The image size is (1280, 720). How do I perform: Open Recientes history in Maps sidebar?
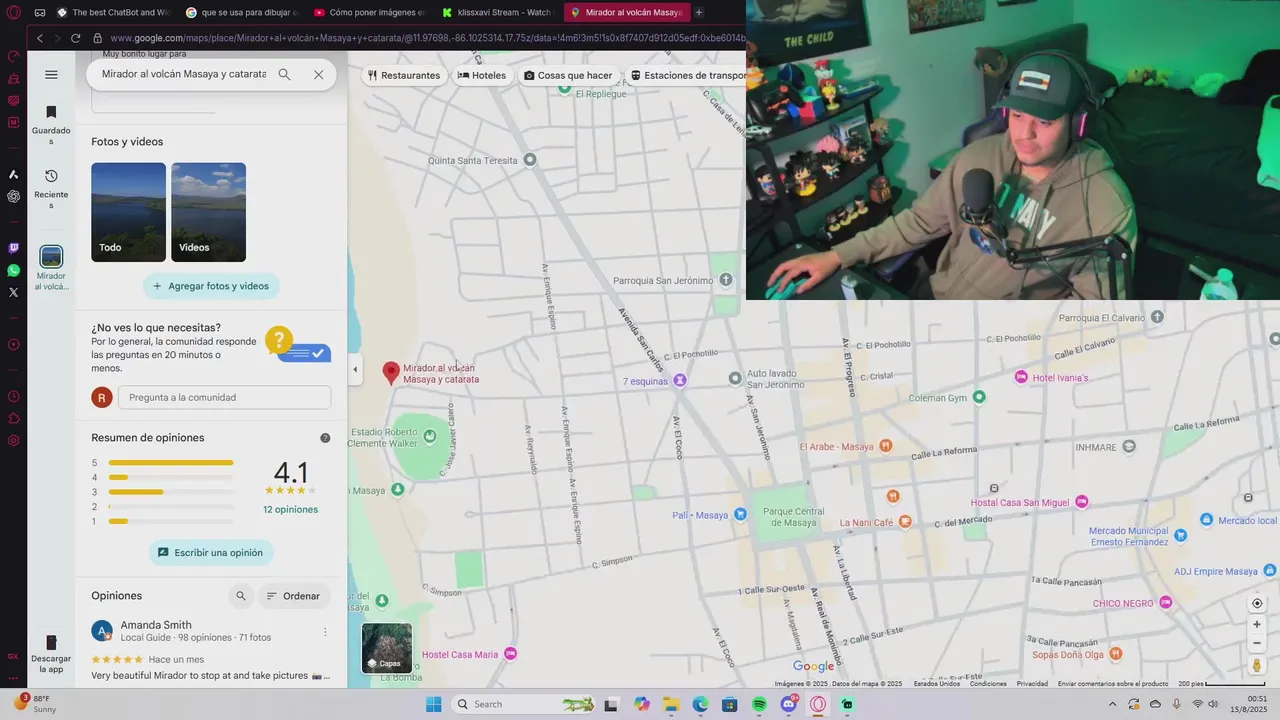(x=51, y=189)
